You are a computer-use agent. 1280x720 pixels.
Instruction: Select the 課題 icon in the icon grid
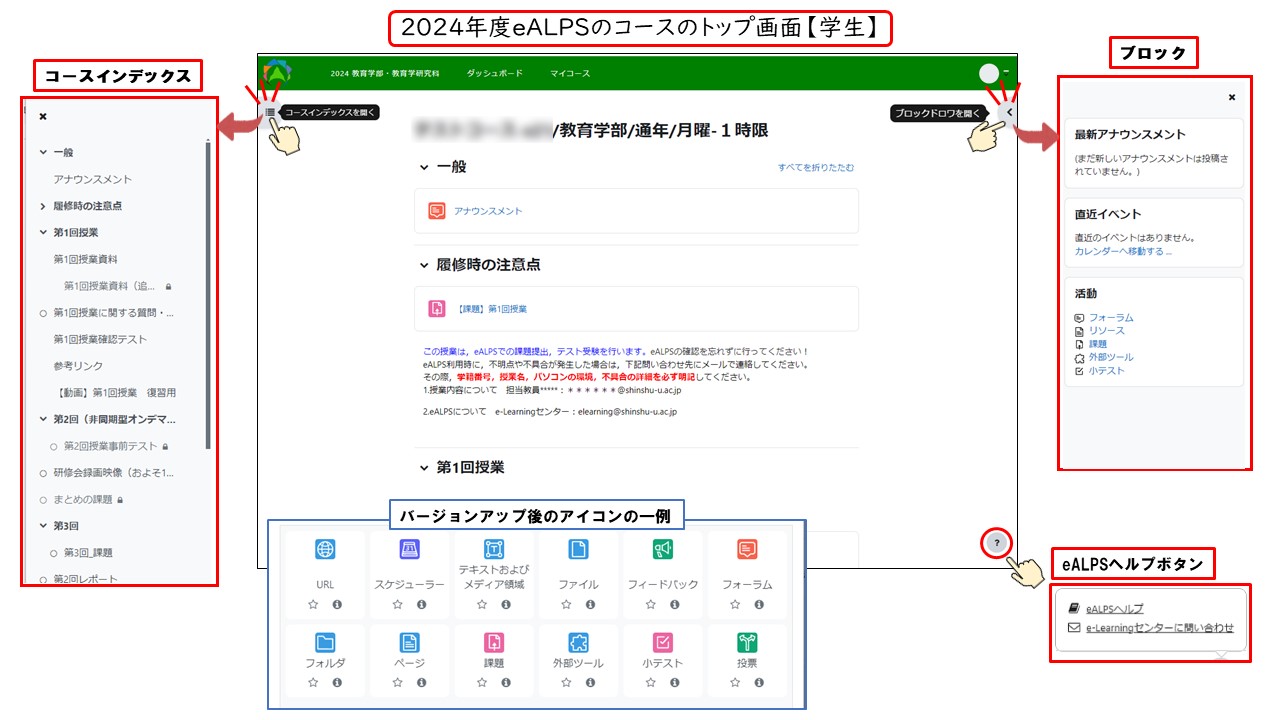494,642
